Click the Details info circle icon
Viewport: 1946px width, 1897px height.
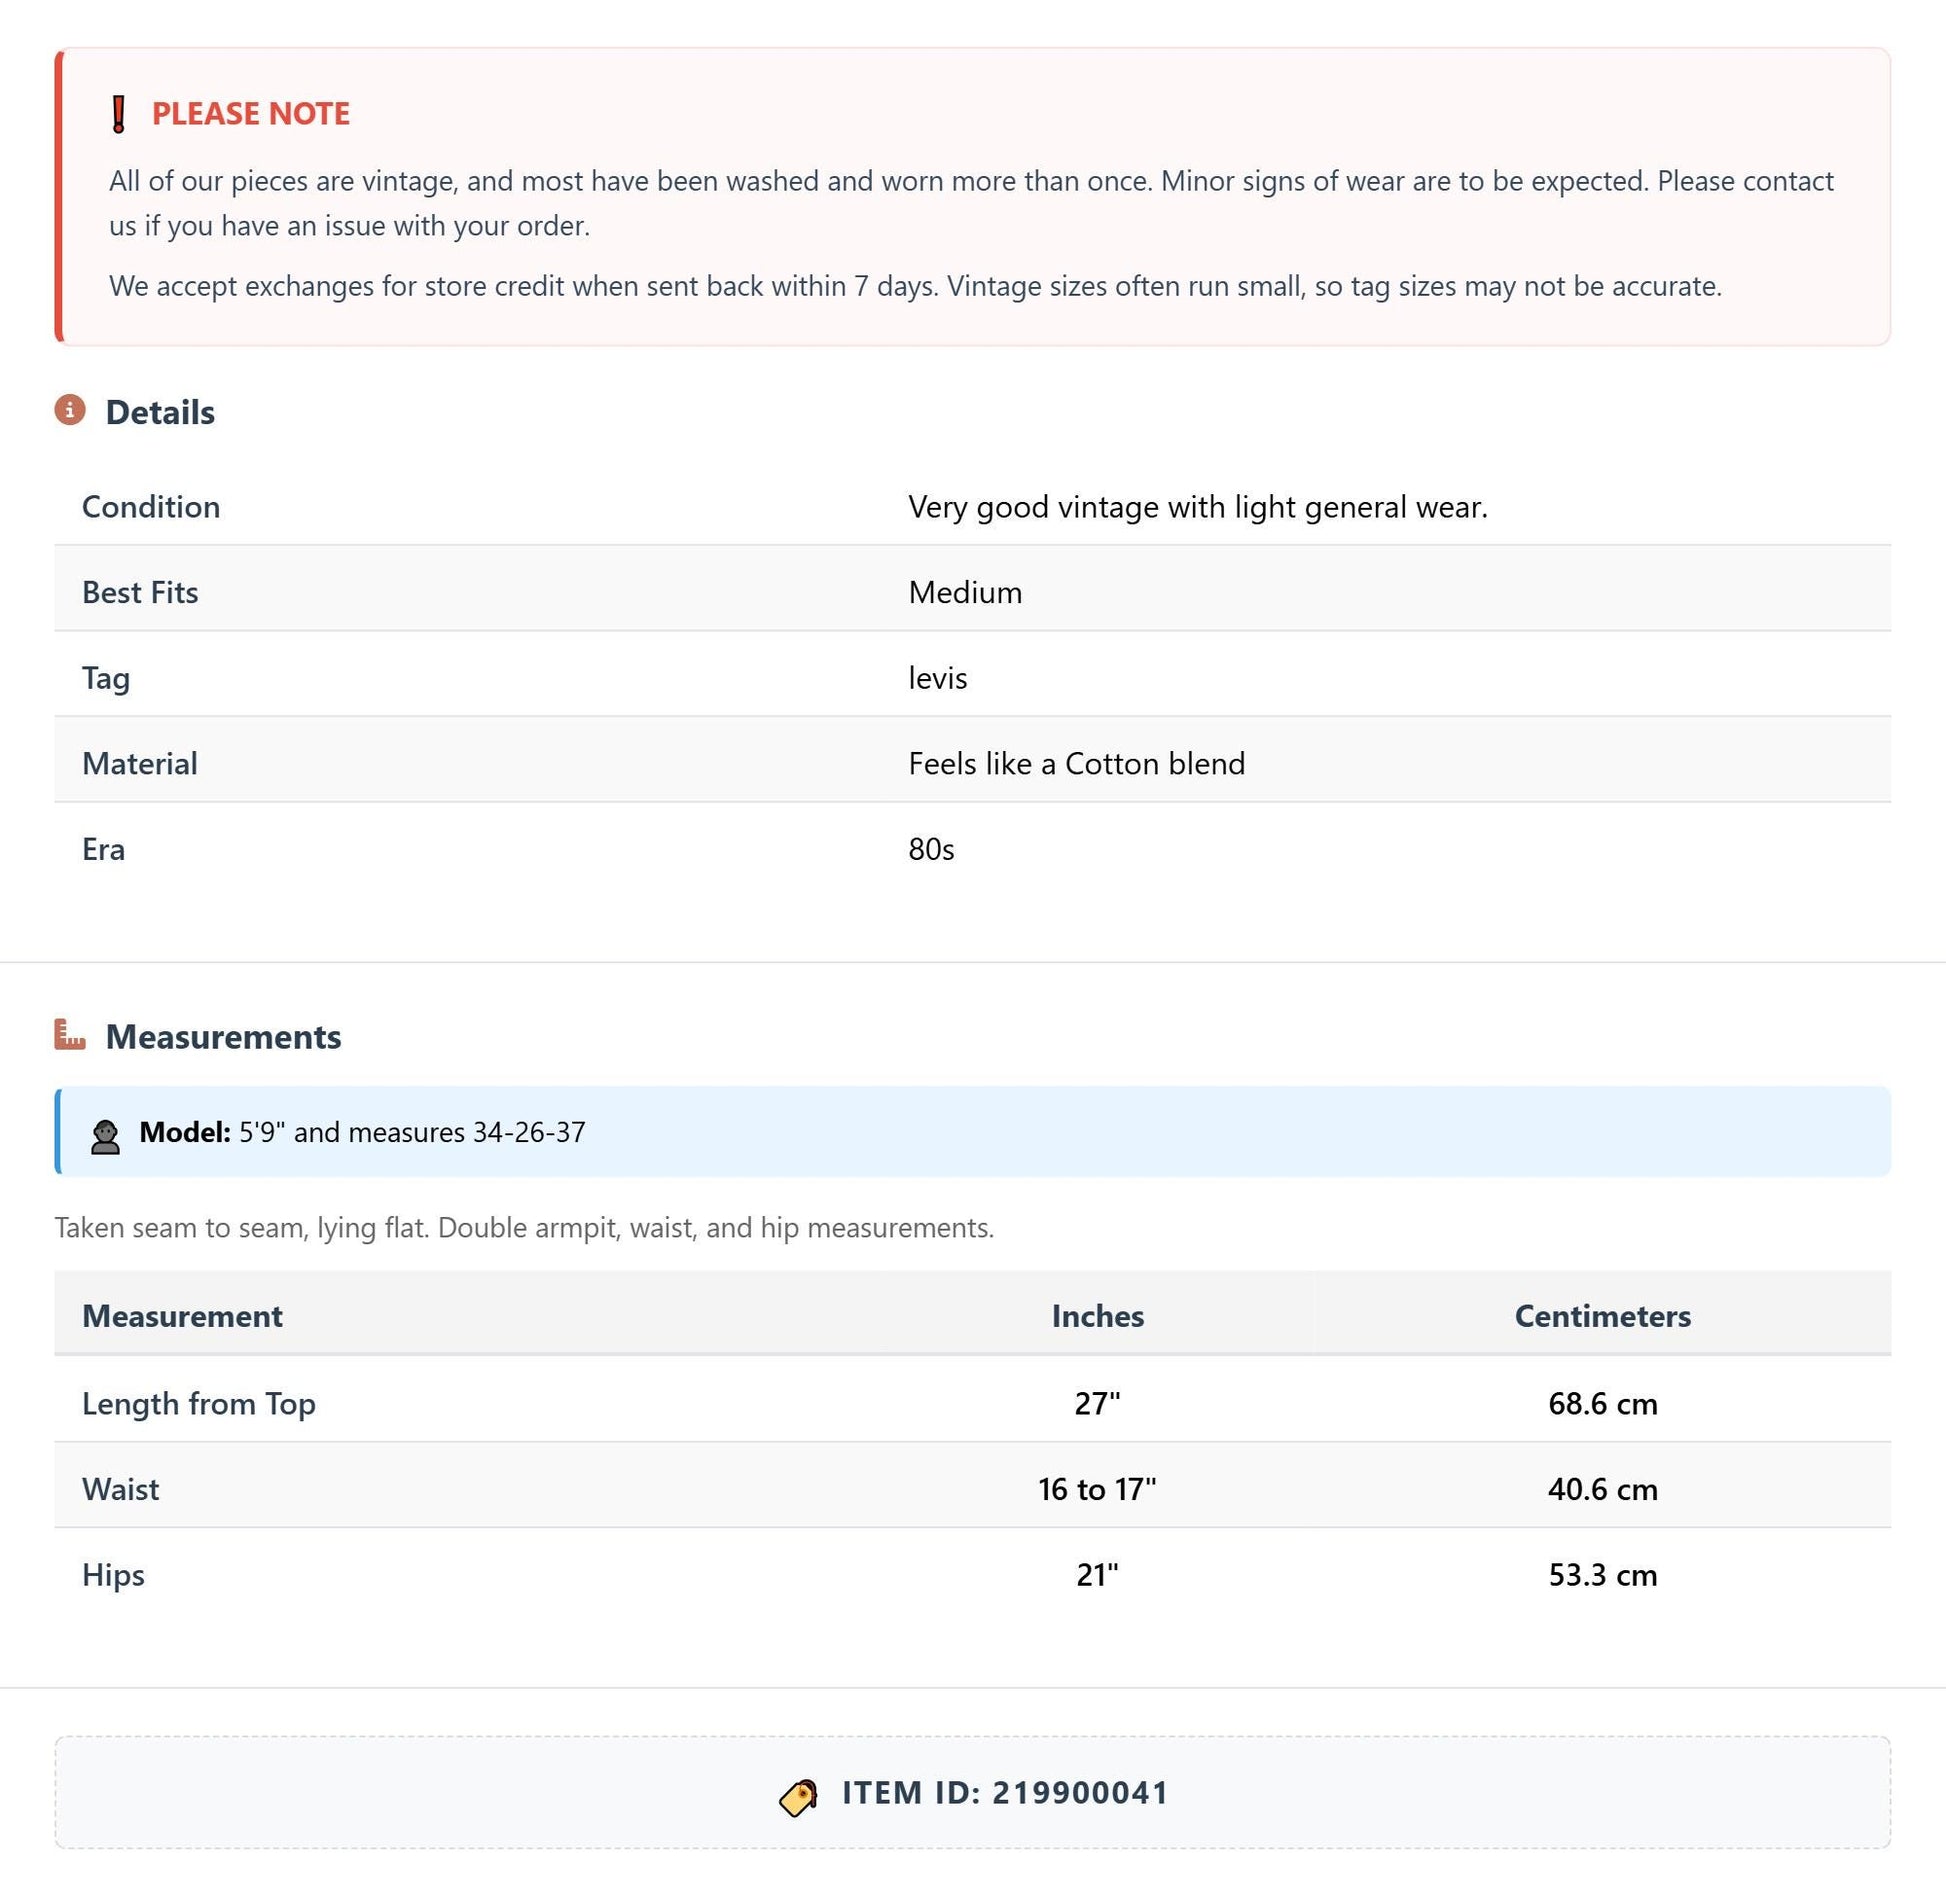point(70,410)
